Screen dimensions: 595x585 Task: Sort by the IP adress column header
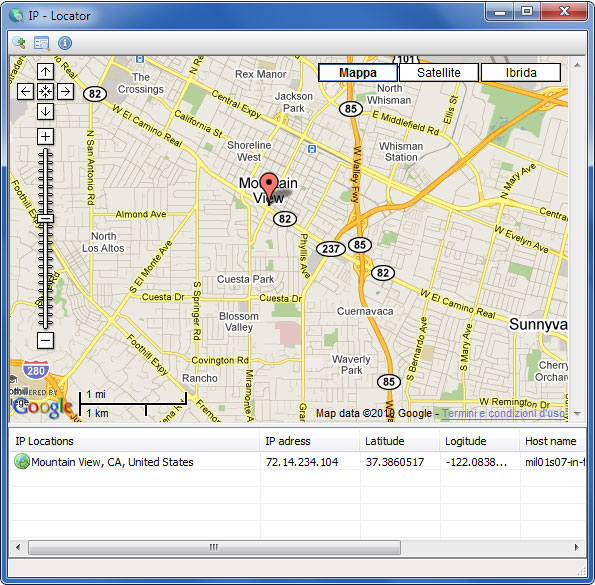click(310, 441)
